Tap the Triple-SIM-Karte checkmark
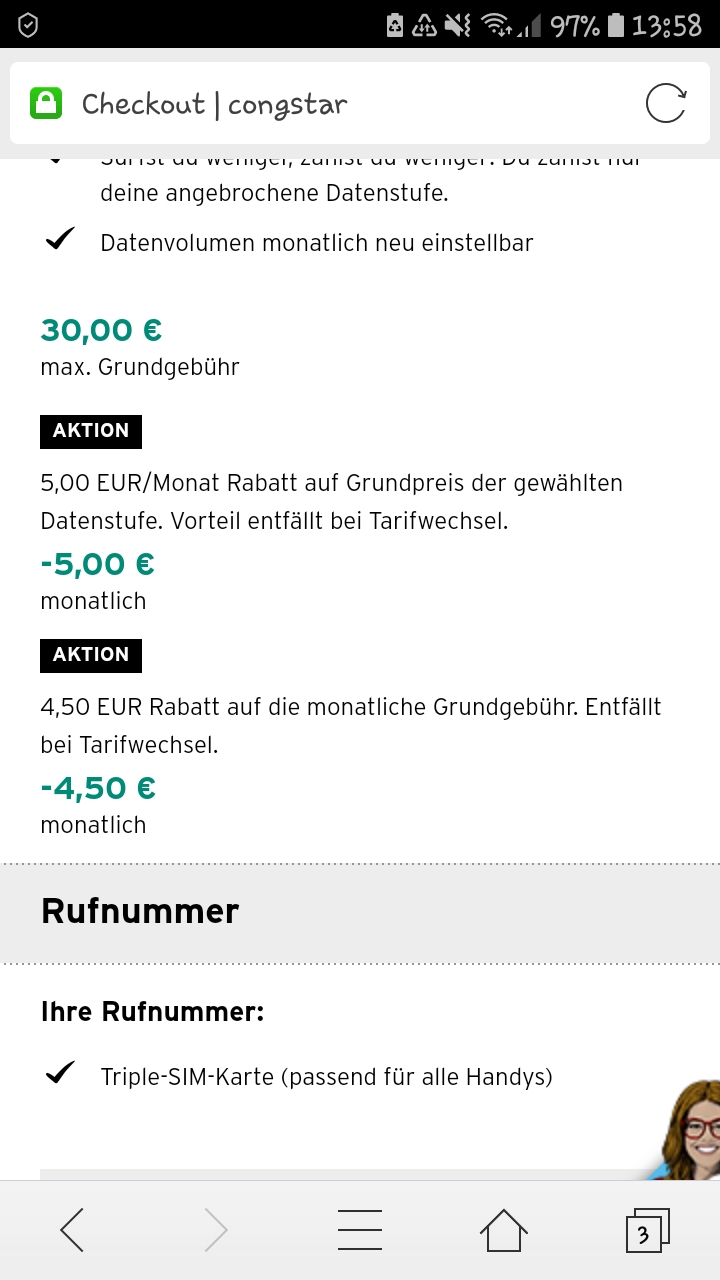 coord(60,1074)
